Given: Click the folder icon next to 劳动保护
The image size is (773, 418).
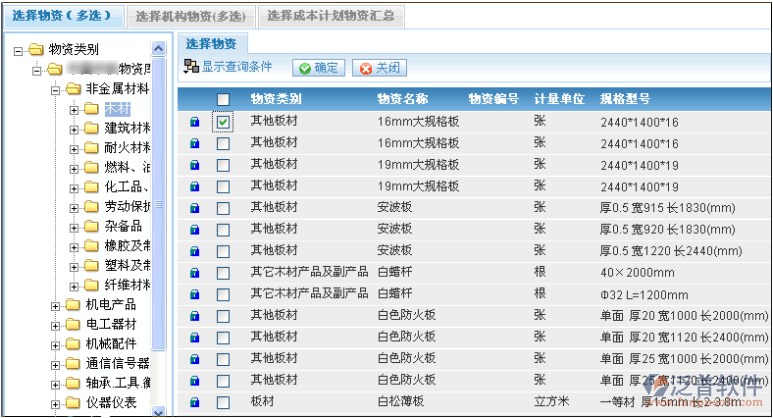Looking at the screenshot, I should [91, 206].
